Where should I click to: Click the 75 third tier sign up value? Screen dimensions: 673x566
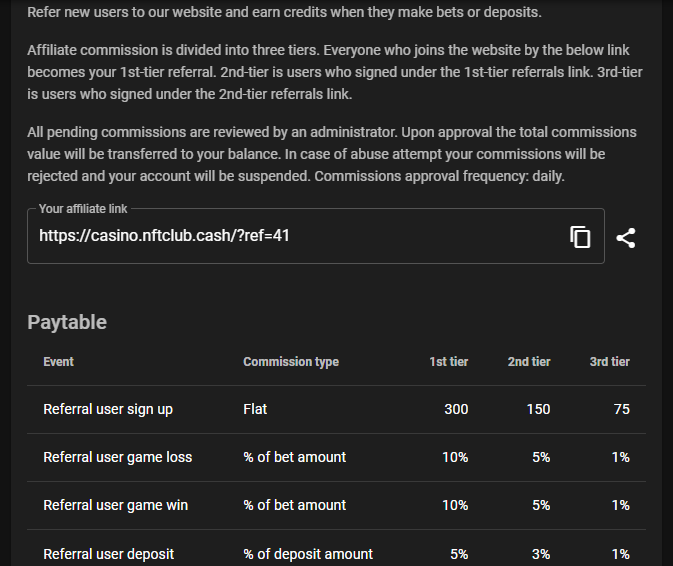pyautogui.click(x=621, y=409)
